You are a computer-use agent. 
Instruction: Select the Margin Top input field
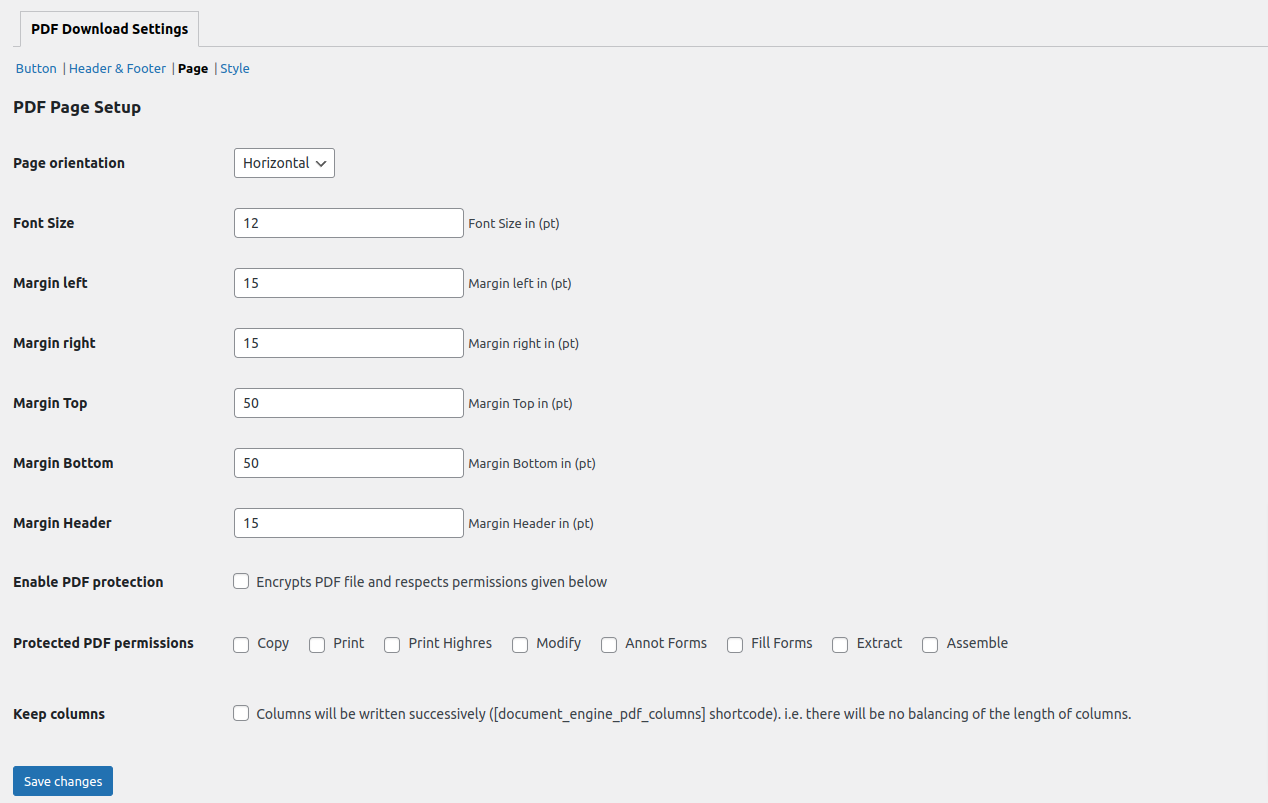click(x=348, y=402)
